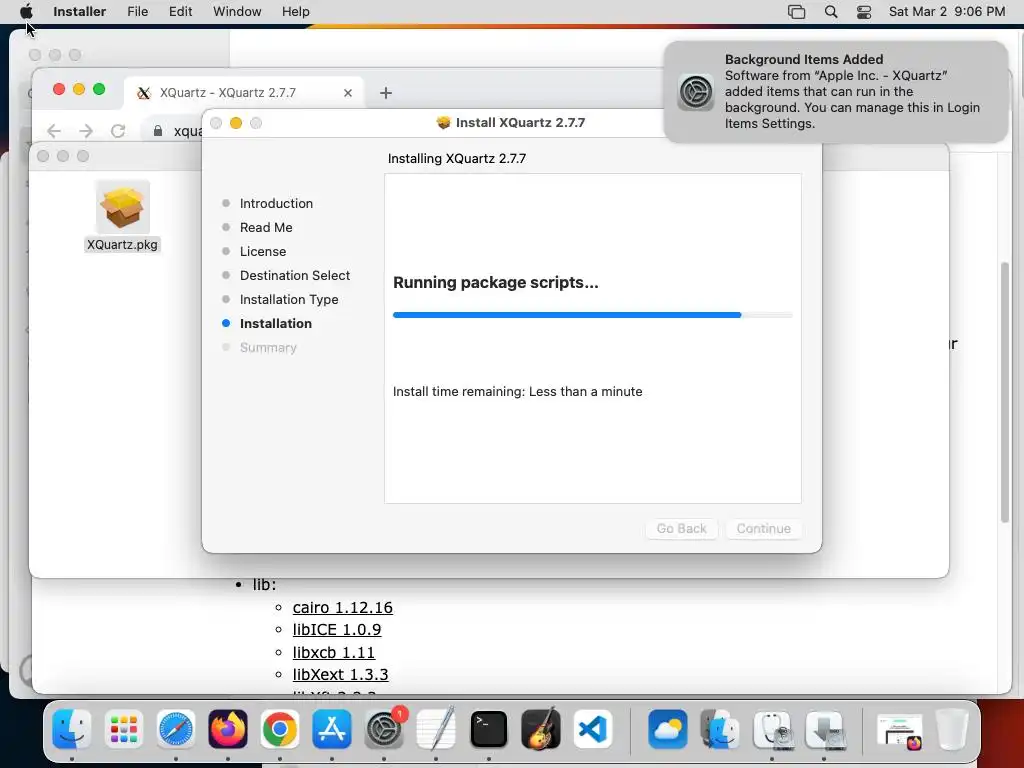Screen dimensions: 1024x768
Task: Switch to Google Chrome in the Dock
Action: pos(280,729)
